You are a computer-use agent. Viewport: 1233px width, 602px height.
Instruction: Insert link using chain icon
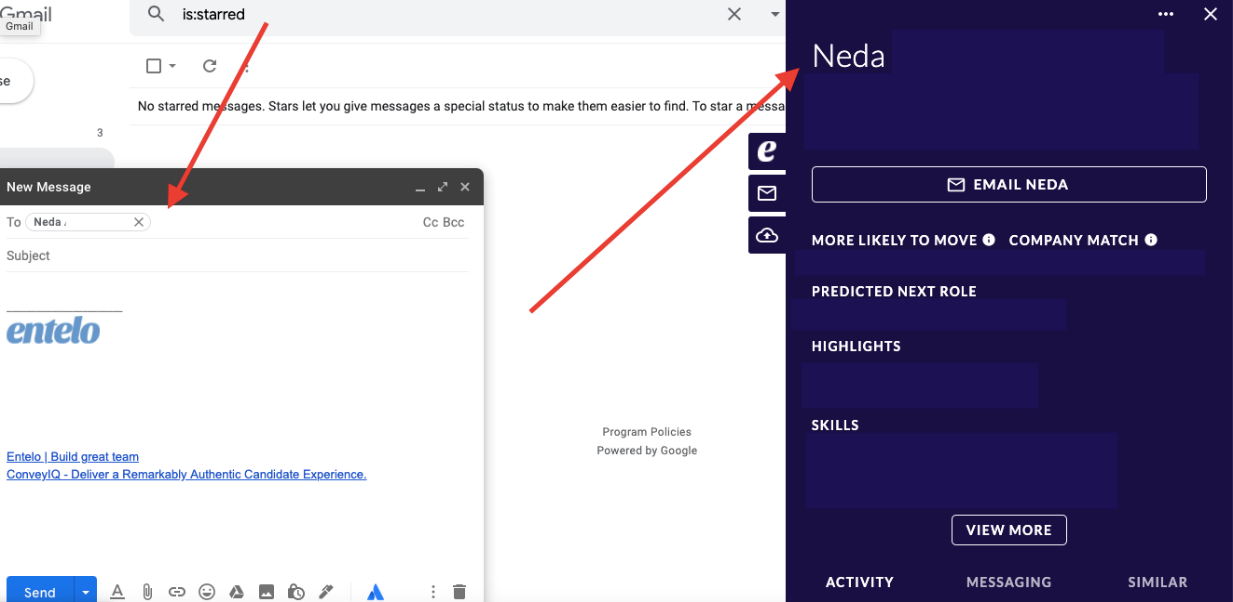tap(177, 591)
